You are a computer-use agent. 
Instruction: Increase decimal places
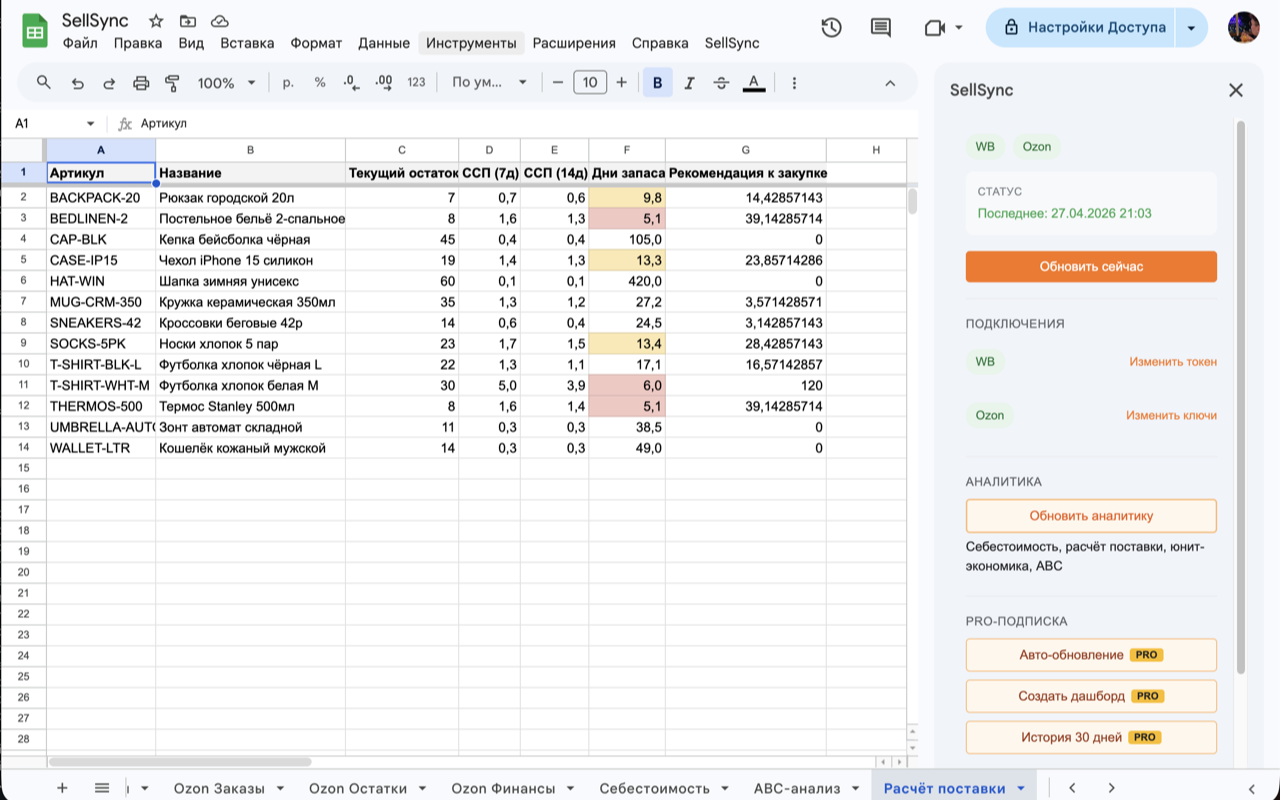tap(383, 83)
